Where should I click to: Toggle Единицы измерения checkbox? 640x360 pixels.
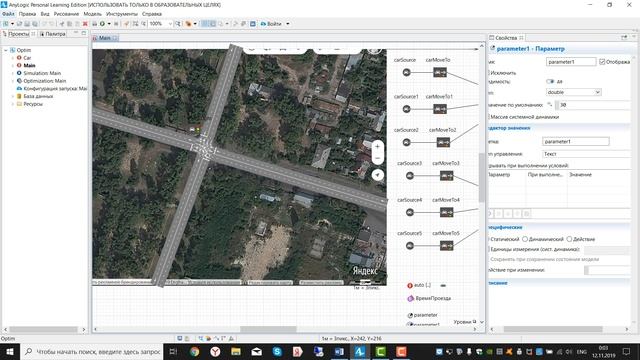pyautogui.click(x=488, y=249)
